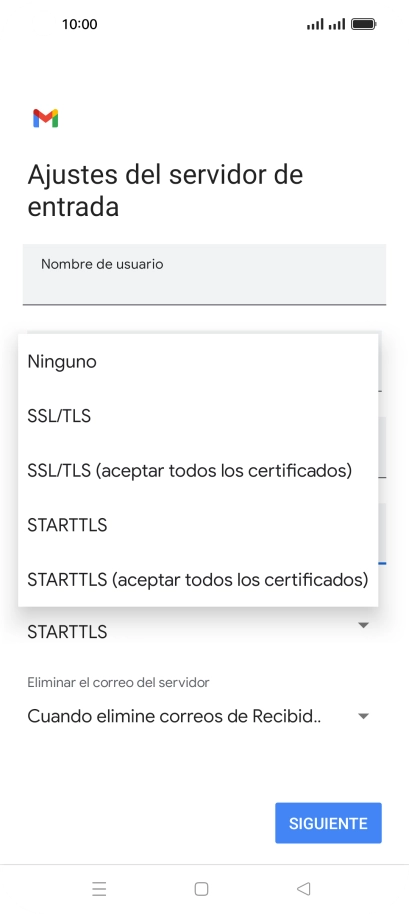Tap the 10:00 clock in the status bar
Screen dimensions: 409x914
[80, 24]
